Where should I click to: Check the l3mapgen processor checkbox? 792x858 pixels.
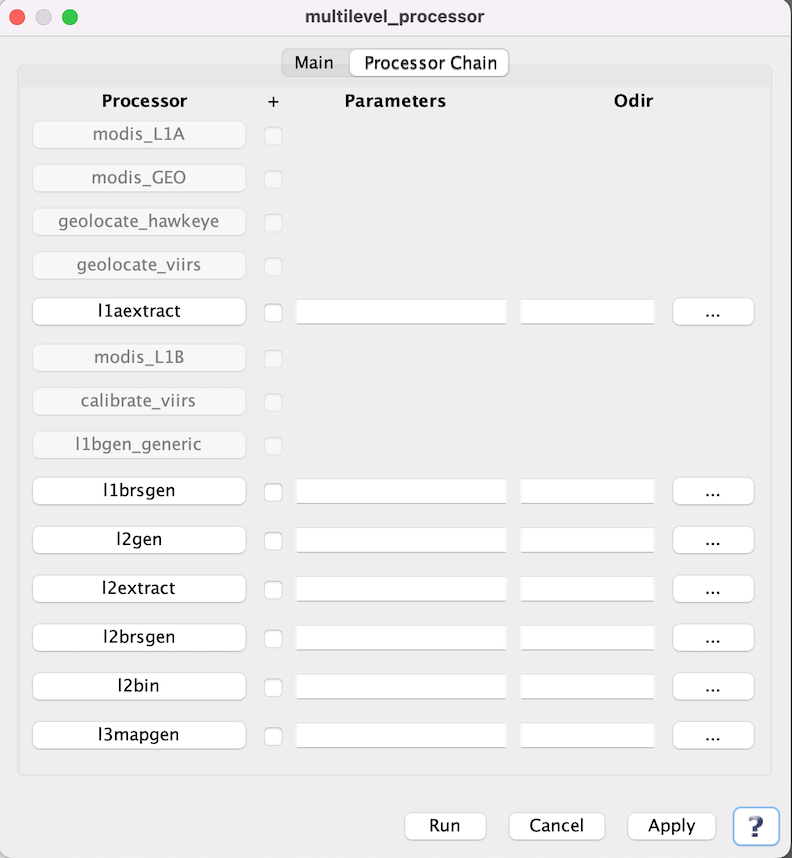273,736
